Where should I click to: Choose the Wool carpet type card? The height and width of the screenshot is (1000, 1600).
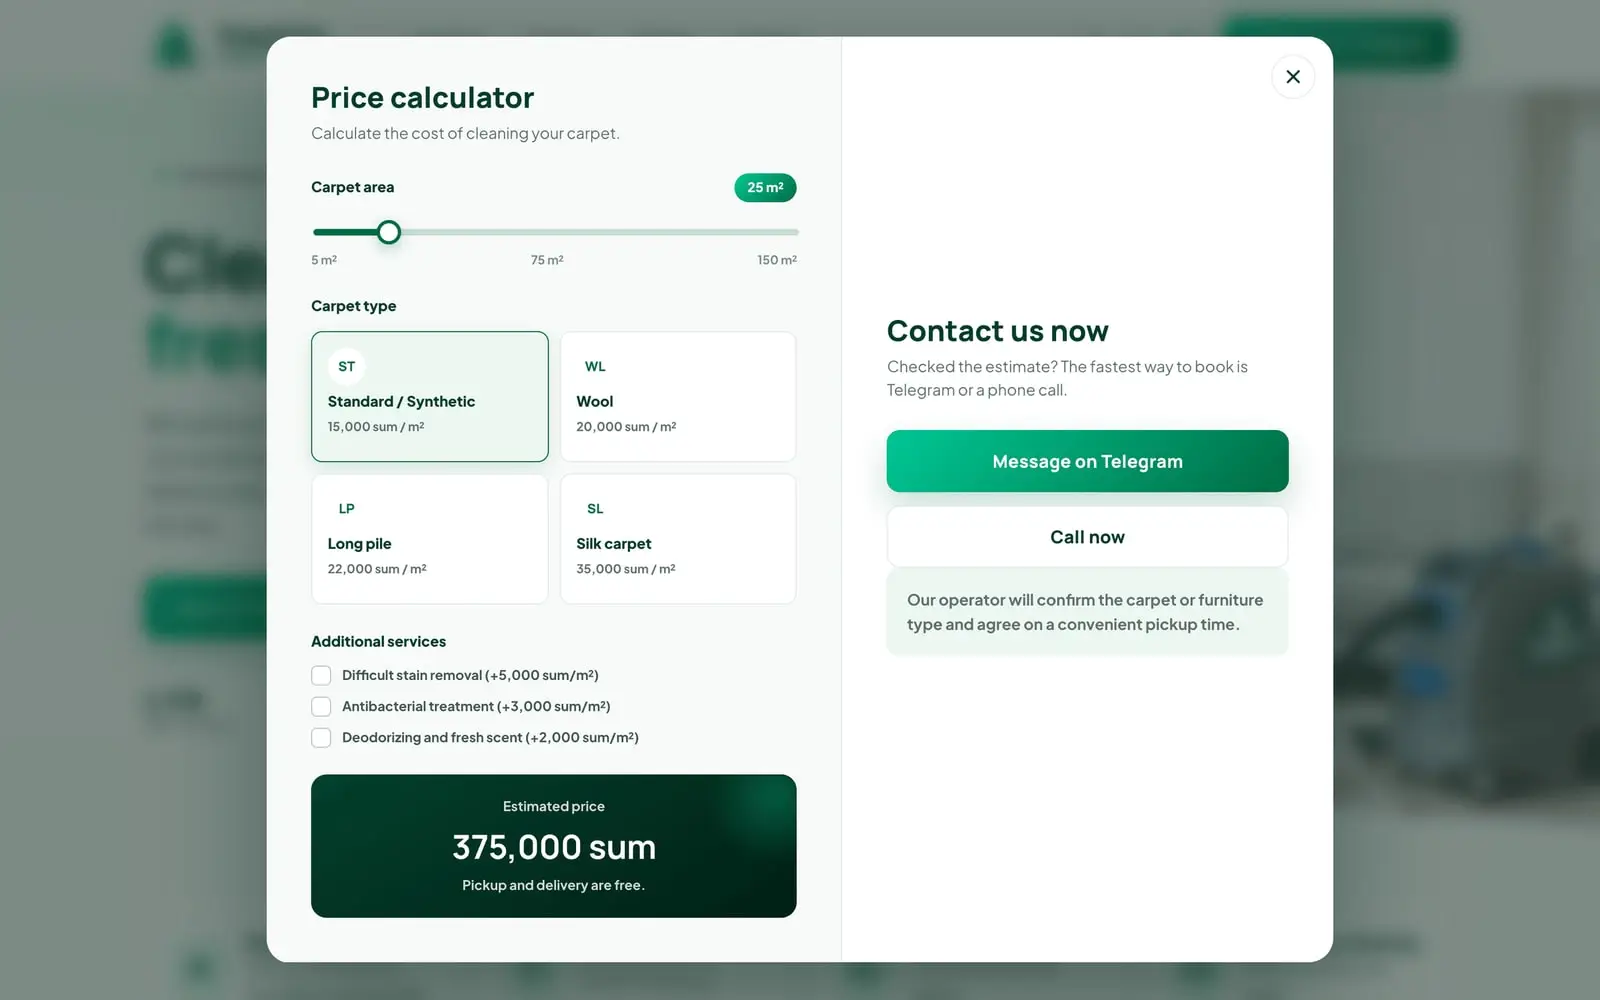[678, 397]
